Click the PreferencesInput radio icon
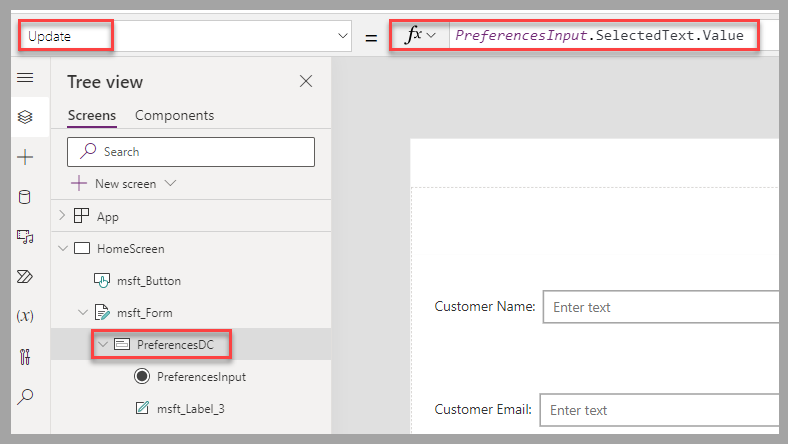Image resolution: width=788 pixels, height=444 pixels. tap(142, 376)
